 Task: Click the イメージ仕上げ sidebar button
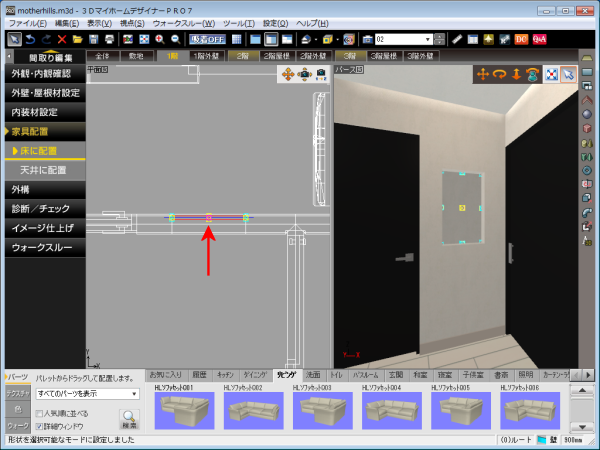[43, 227]
